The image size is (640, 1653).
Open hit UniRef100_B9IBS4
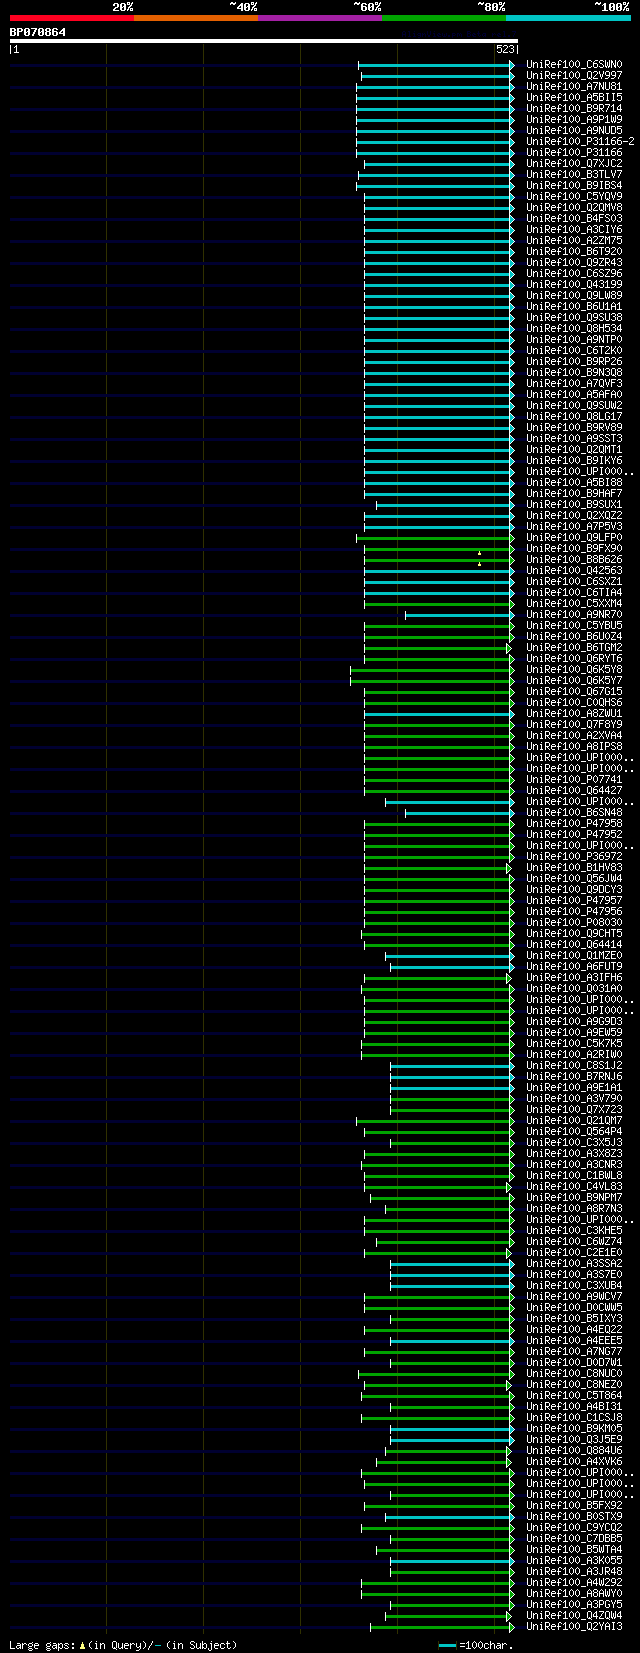click(x=574, y=186)
